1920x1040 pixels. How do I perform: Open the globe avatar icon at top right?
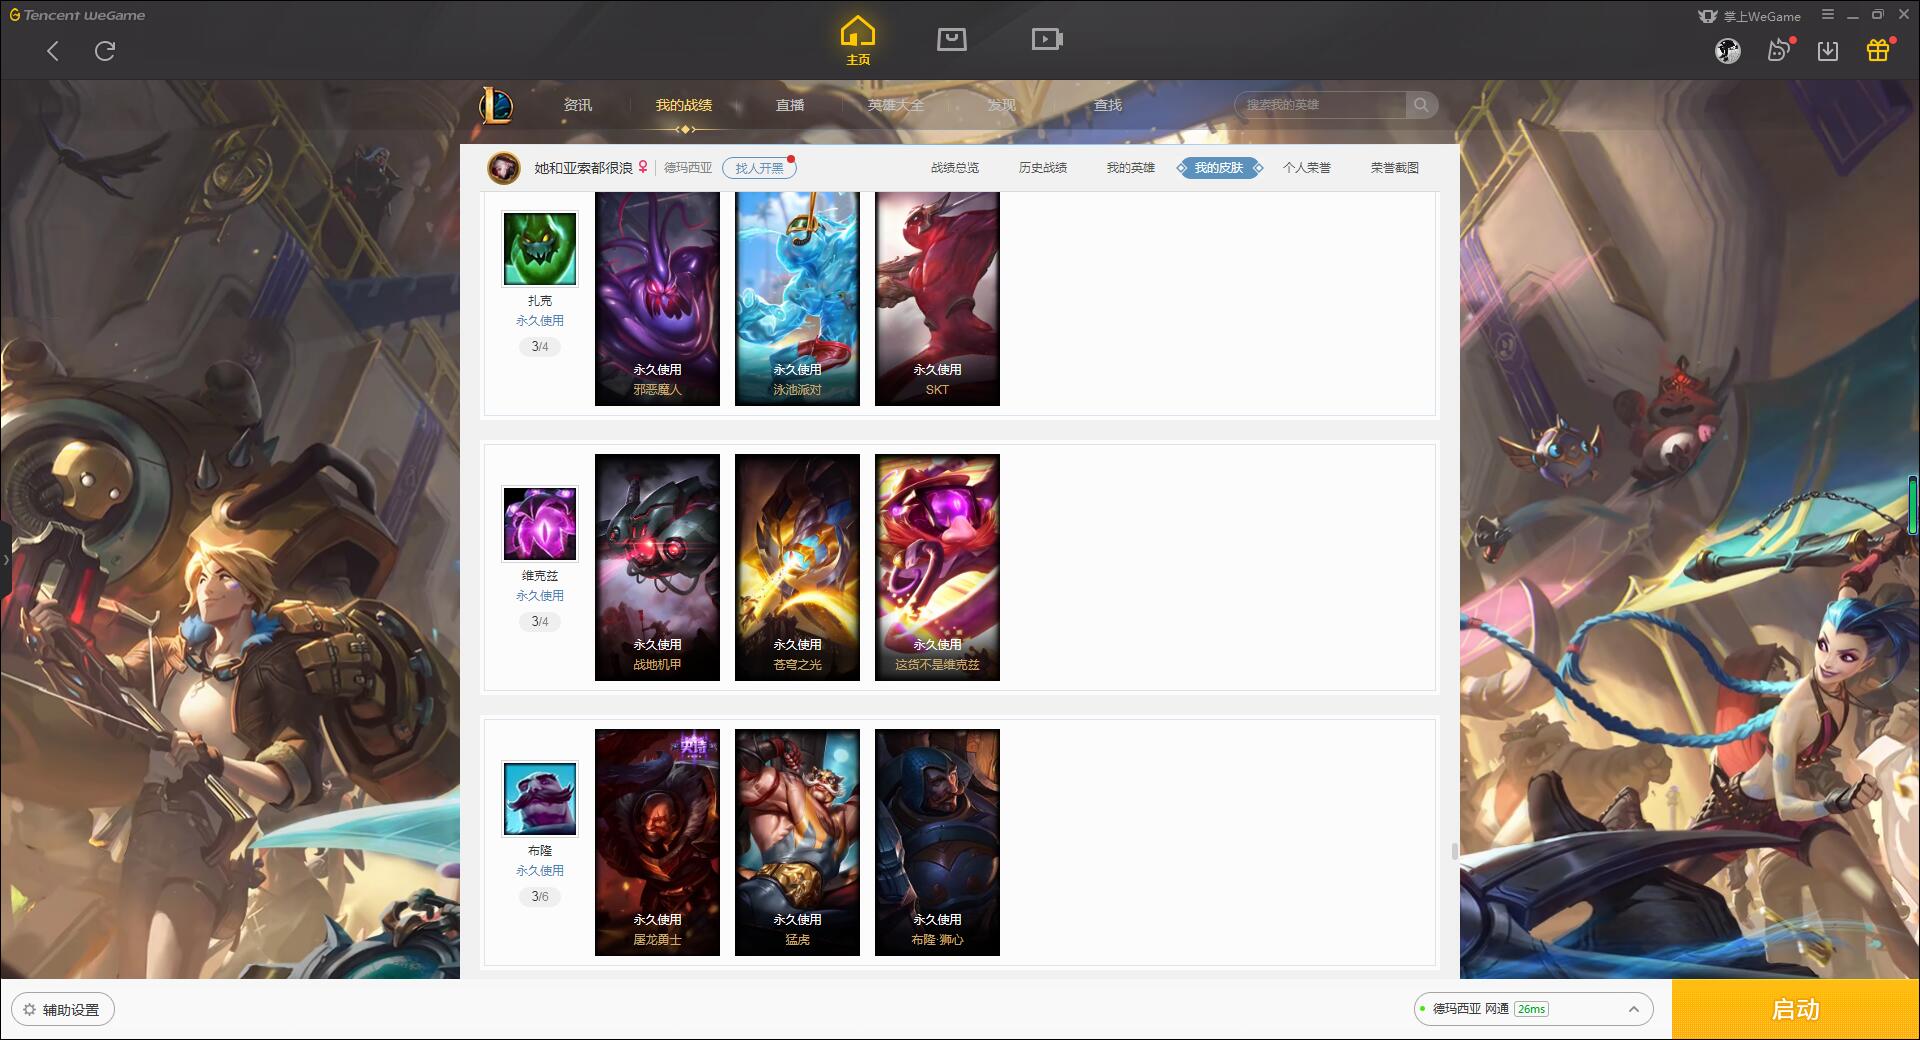click(1727, 51)
